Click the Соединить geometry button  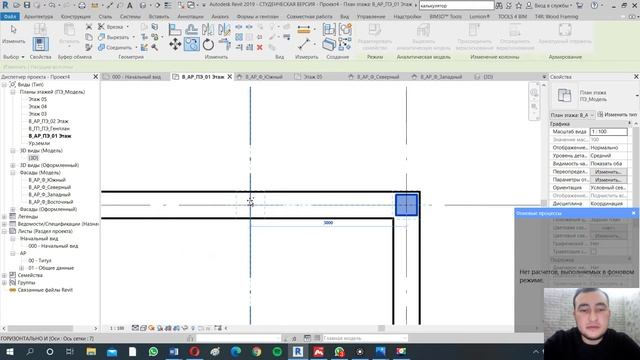[116, 47]
